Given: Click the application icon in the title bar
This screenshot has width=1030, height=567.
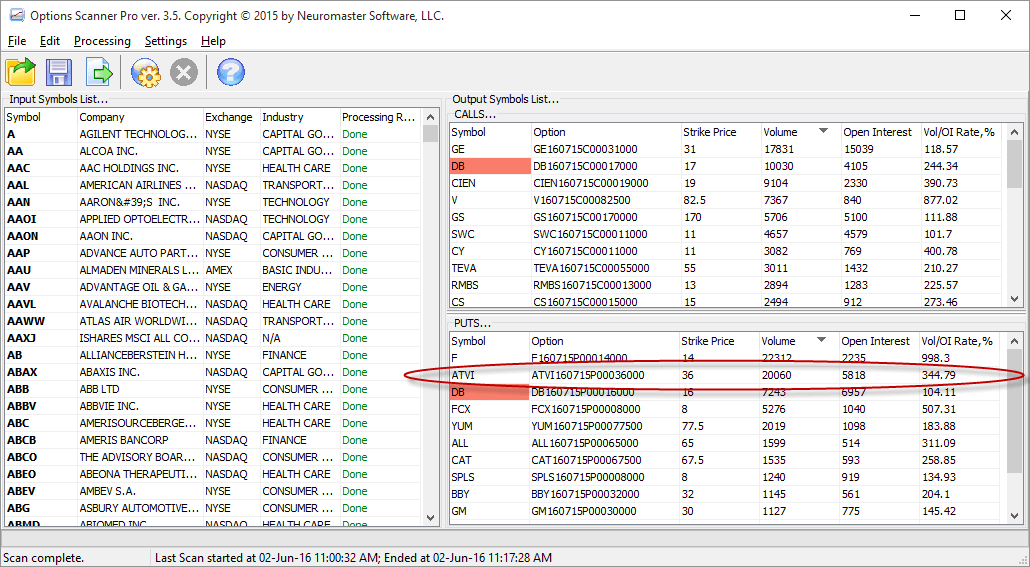Looking at the screenshot, I should pos(16,15).
